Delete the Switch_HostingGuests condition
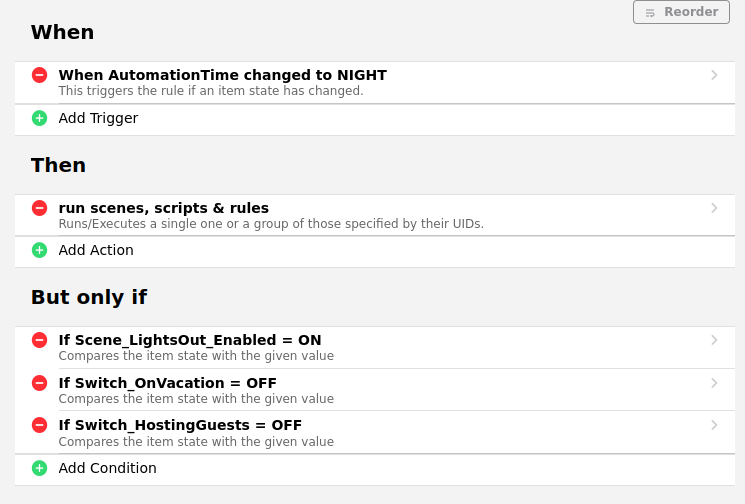Screen dimensions: 745x504 coord(39,425)
